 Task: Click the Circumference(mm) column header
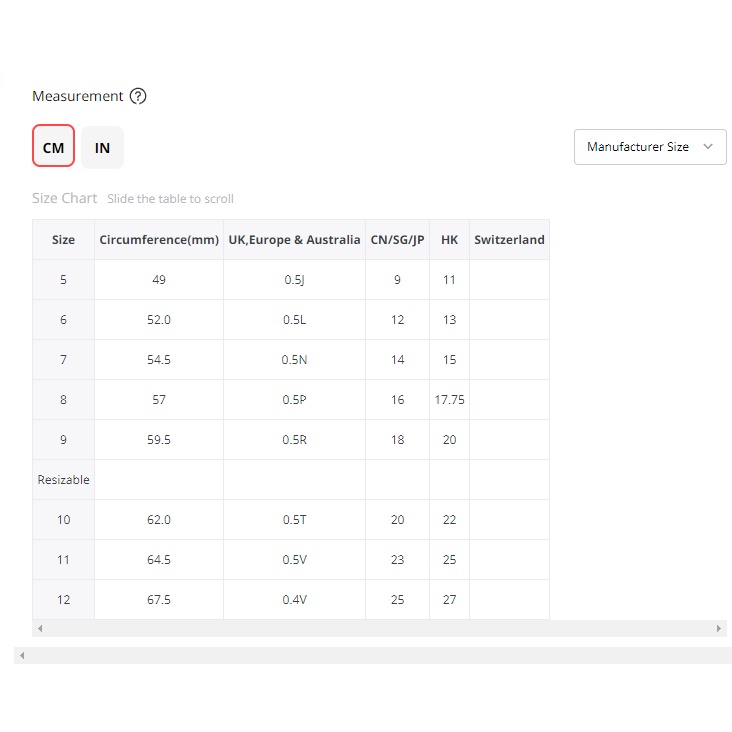(159, 240)
